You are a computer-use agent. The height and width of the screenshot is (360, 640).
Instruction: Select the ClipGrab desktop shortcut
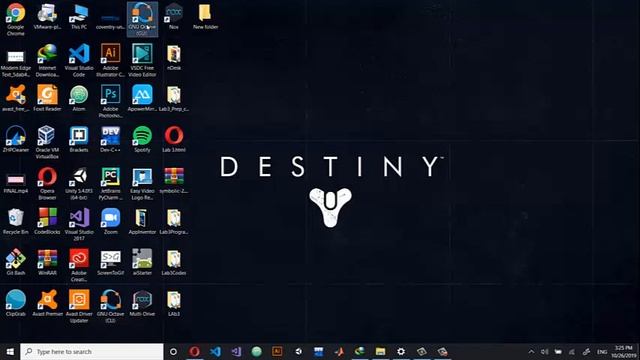pyautogui.click(x=16, y=302)
